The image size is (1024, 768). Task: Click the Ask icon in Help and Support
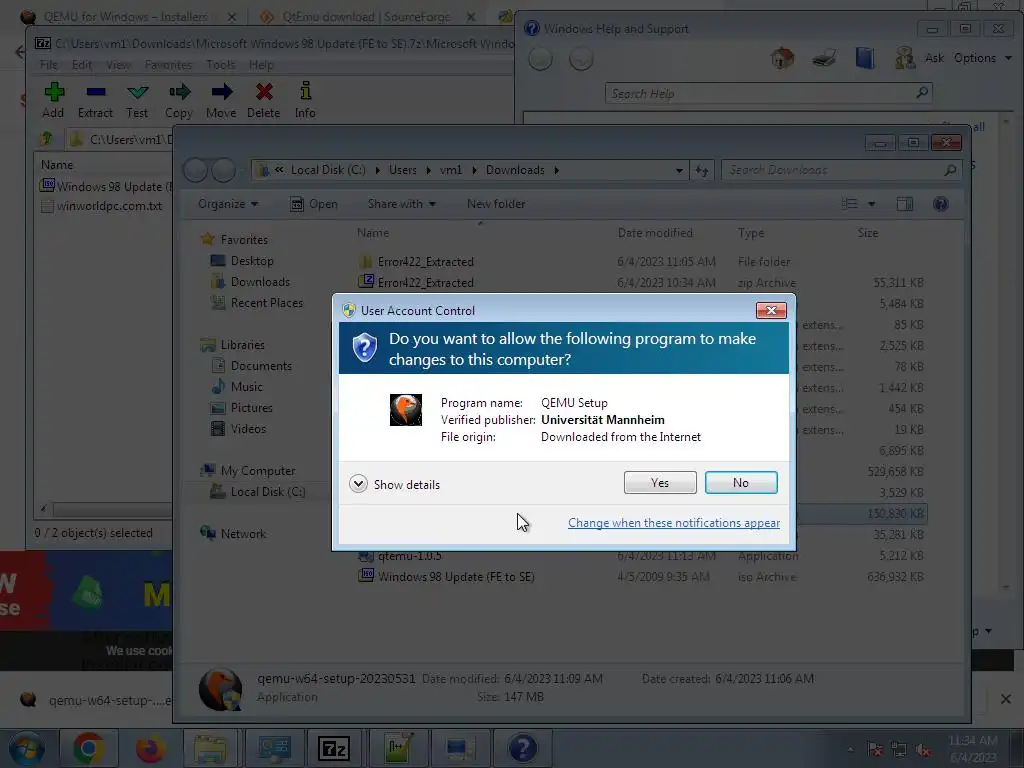[x=920, y=58]
